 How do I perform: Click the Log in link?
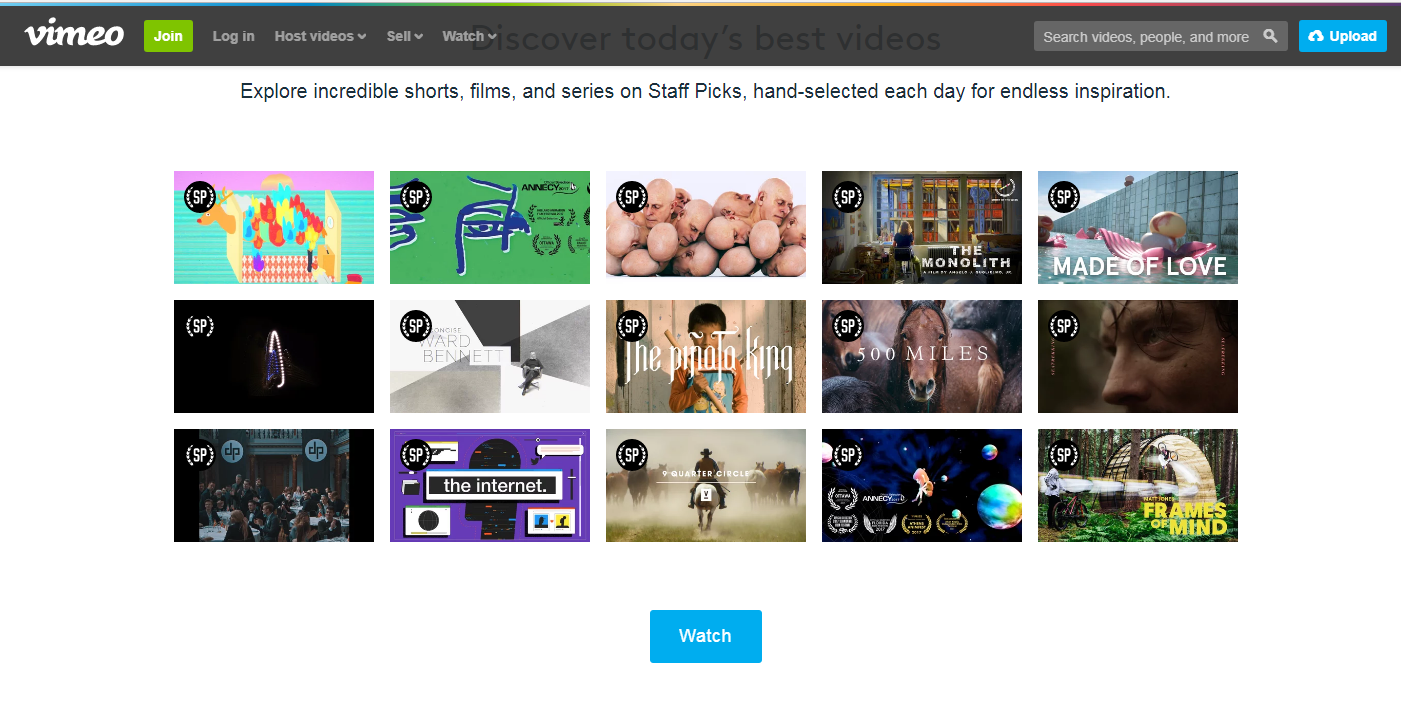pyautogui.click(x=233, y=36)
